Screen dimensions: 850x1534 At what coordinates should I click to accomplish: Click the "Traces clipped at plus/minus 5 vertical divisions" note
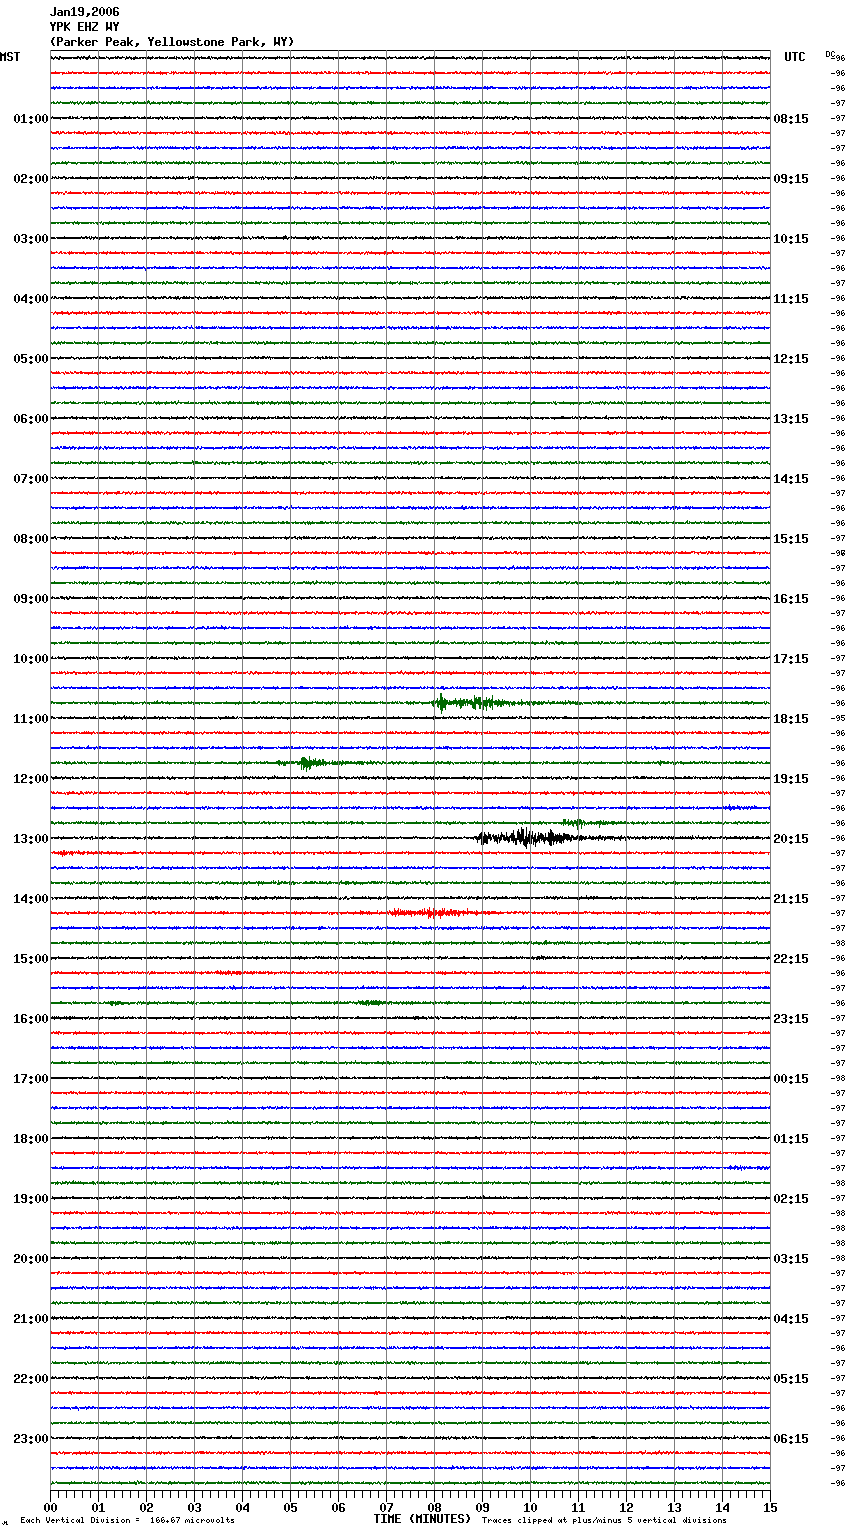604,1520
